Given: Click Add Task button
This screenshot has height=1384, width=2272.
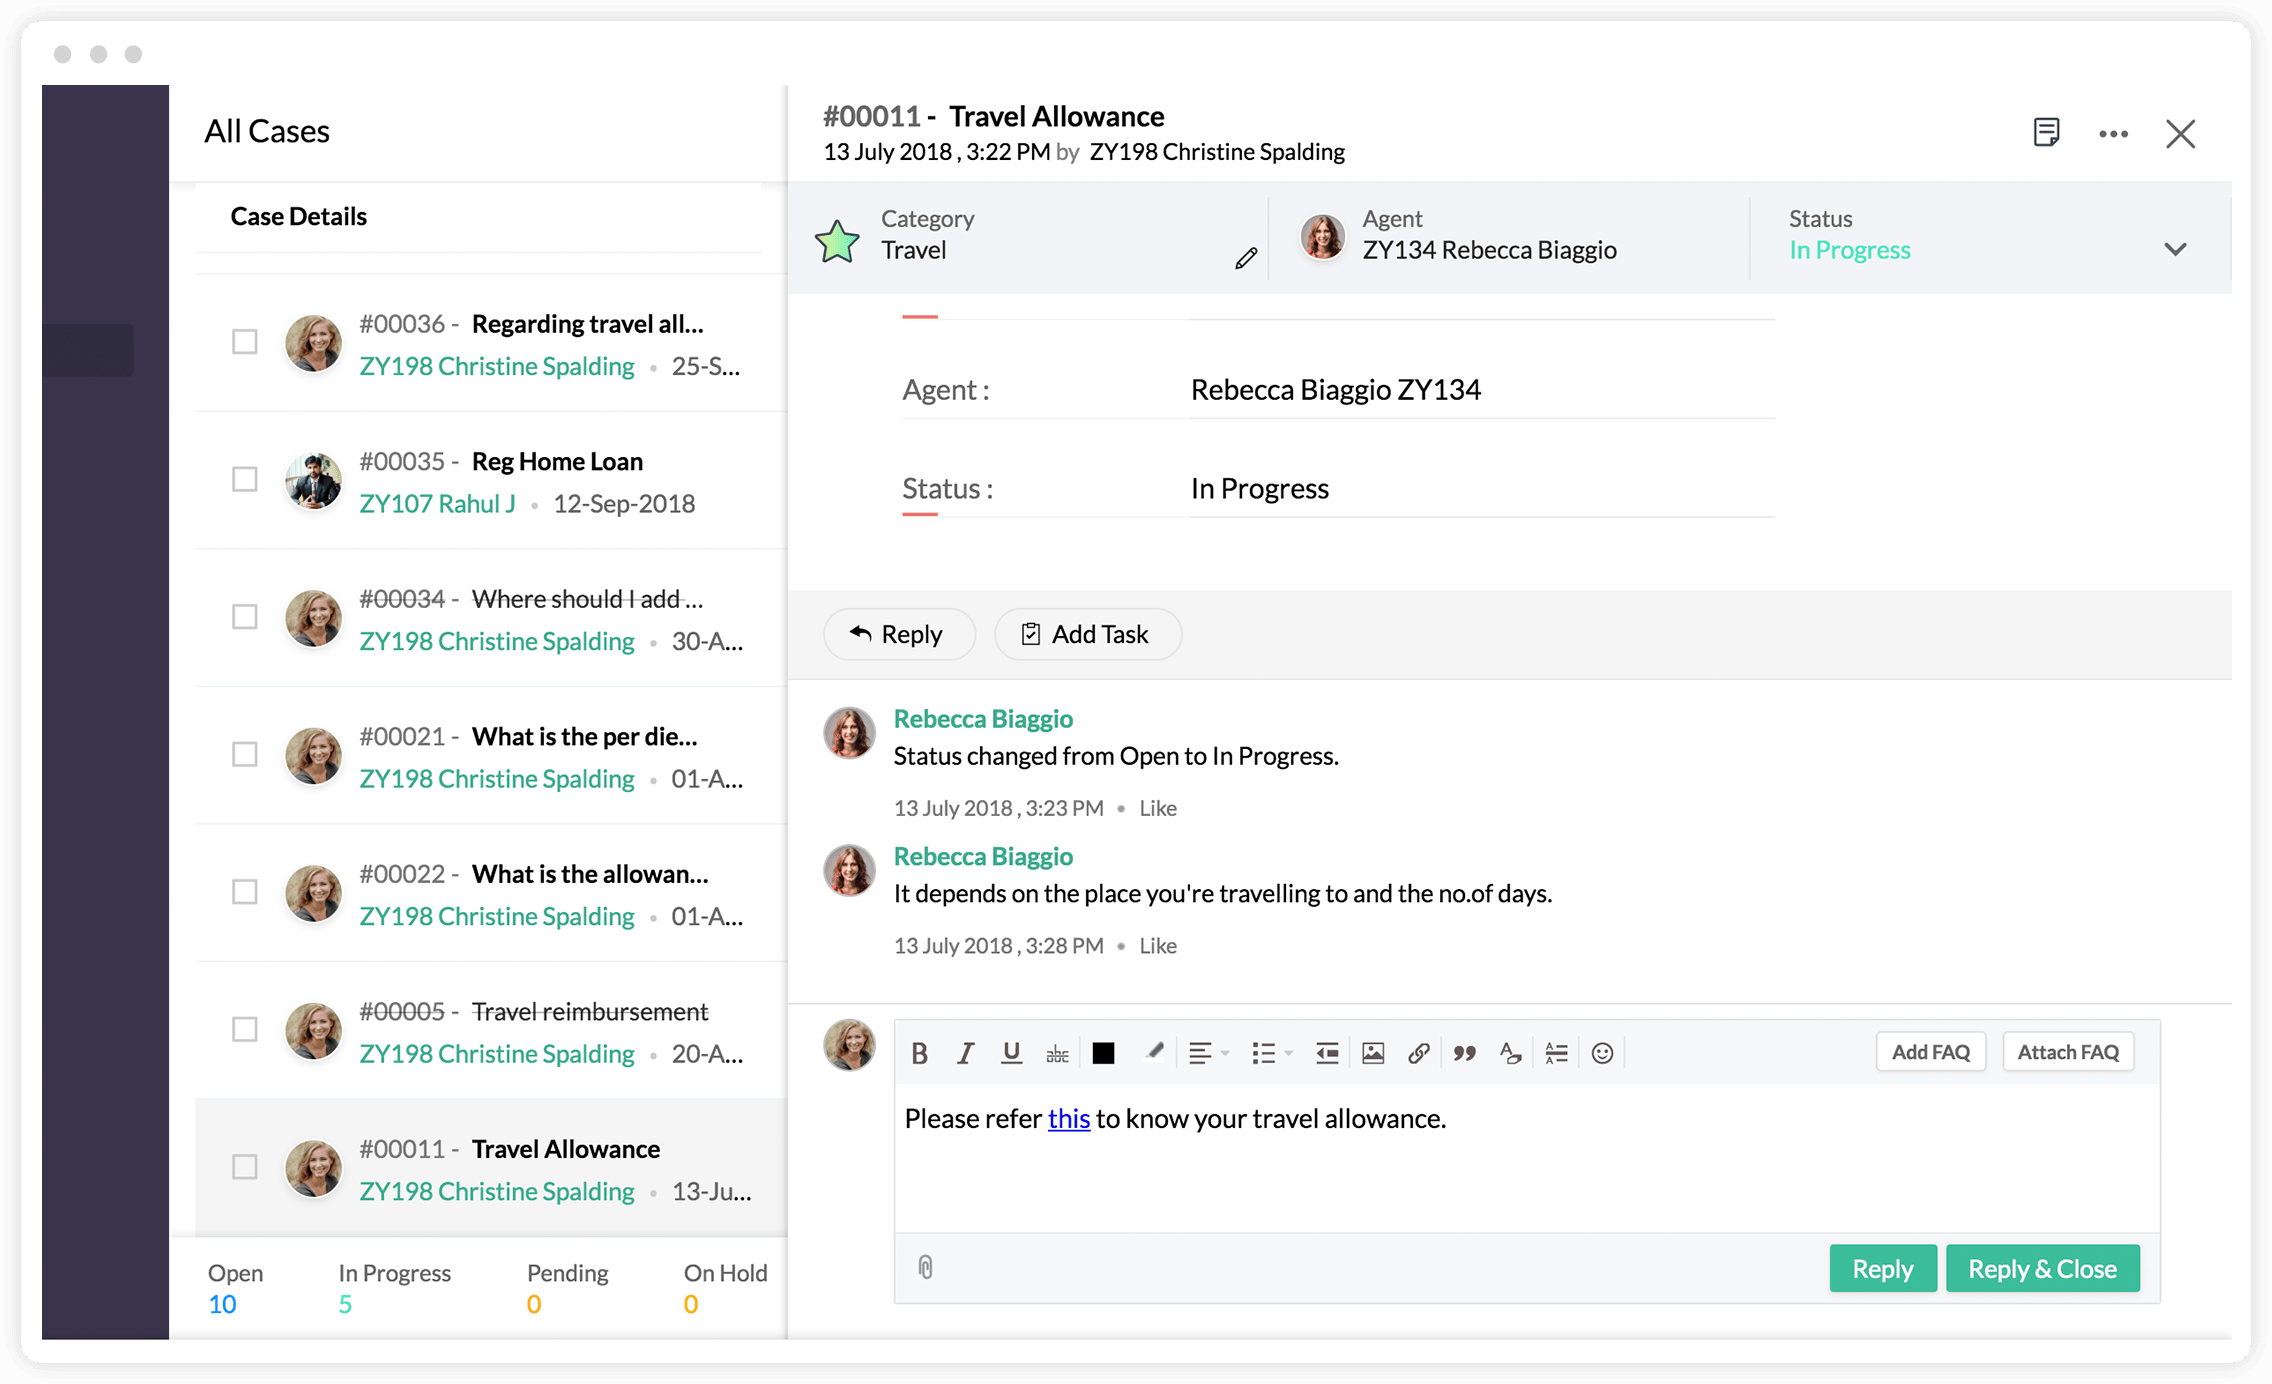Looking at the screenshot, I should click(1087, 634).
